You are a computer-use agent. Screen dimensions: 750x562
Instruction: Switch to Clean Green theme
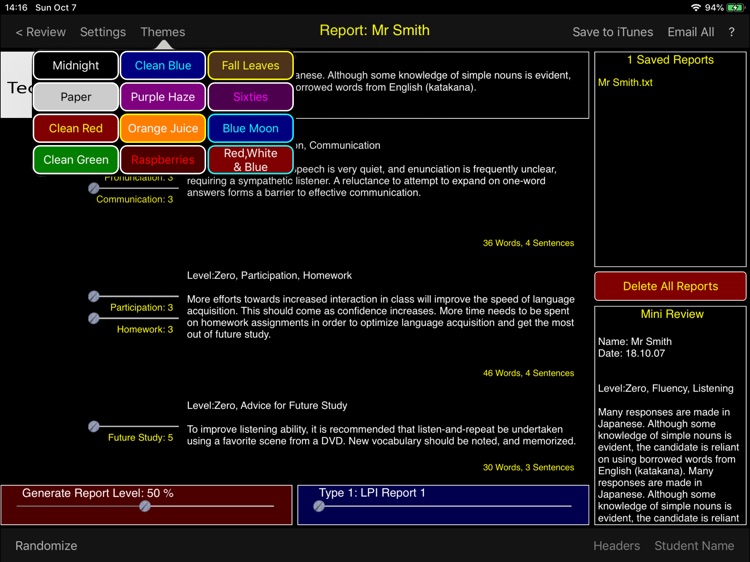[x=76, y=160]
